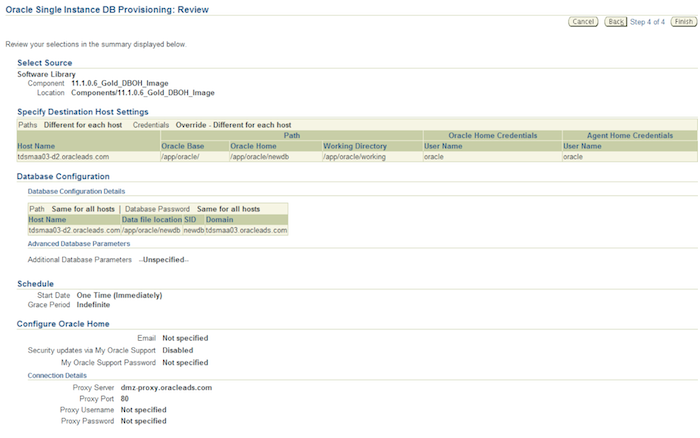Go back with the Back button

coord(616,21)
